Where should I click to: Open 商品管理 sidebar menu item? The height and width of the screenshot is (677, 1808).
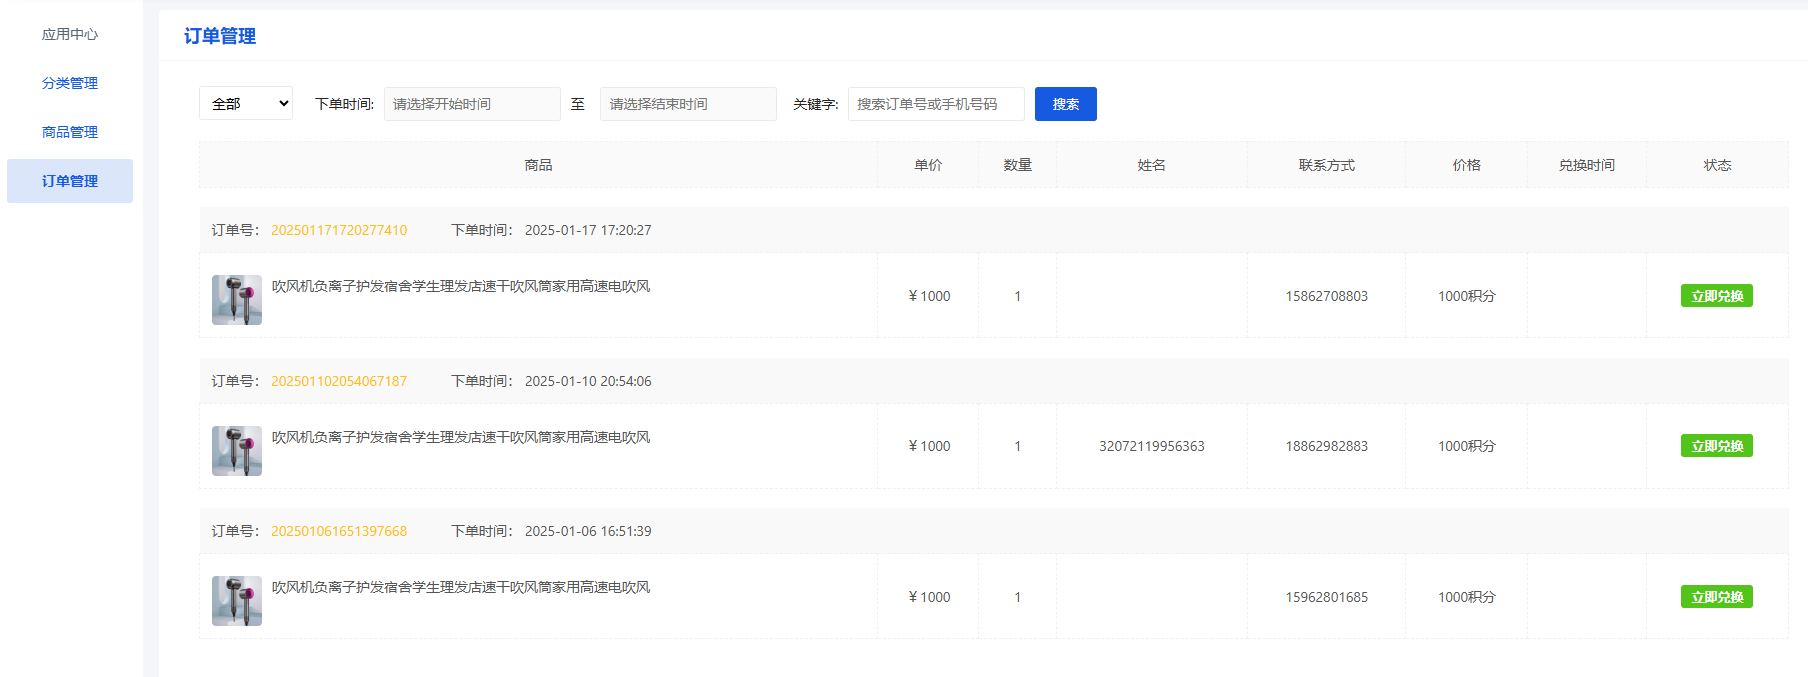point(70,132)
